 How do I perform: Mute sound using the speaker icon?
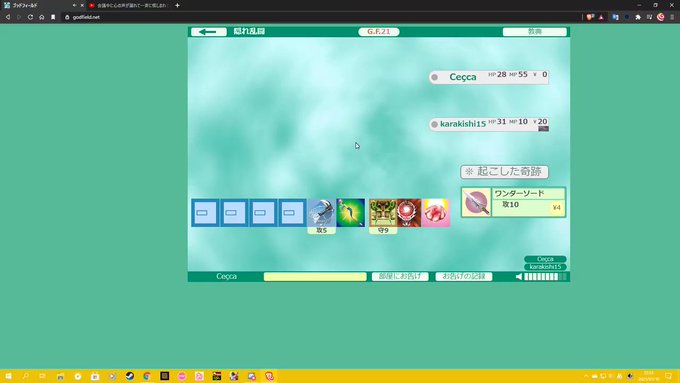[x=519, y=277]
